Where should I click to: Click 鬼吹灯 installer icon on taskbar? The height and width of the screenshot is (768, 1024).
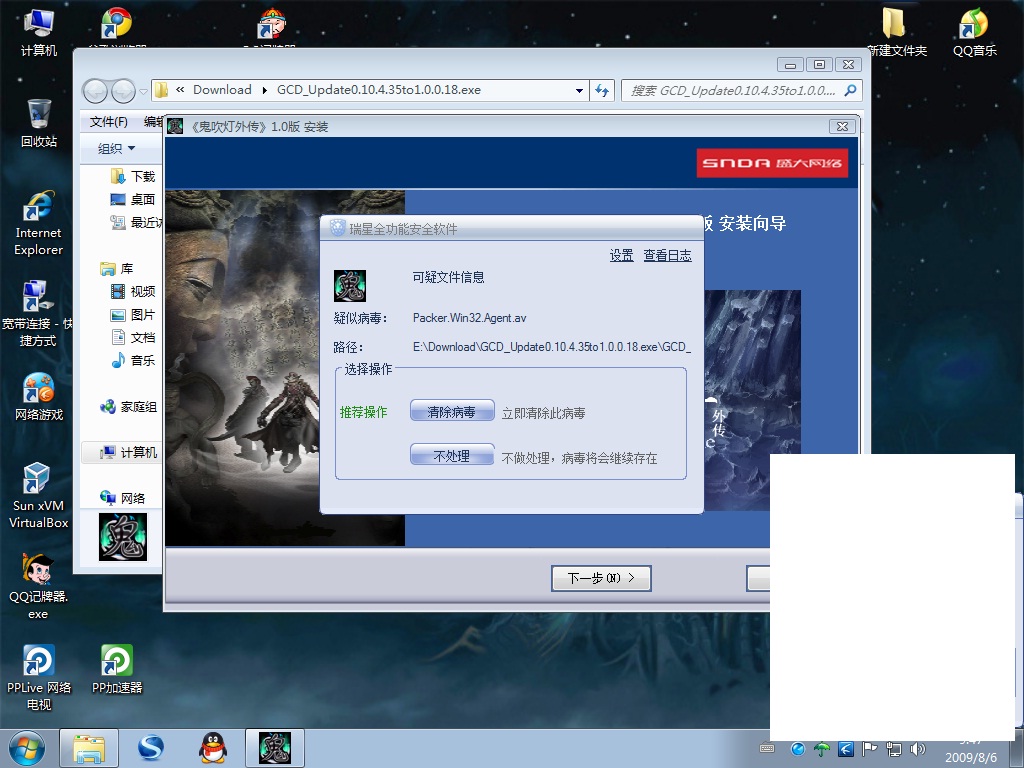coord(275,748)
